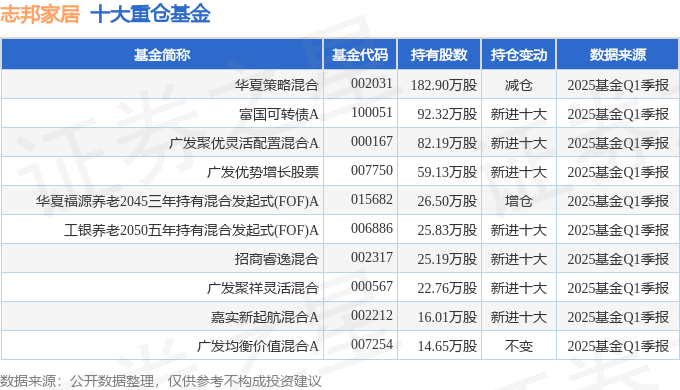The height and width of the screenshot is (390, 680).
Task: Select fund code 000167
Action: [x=372, y=141]
